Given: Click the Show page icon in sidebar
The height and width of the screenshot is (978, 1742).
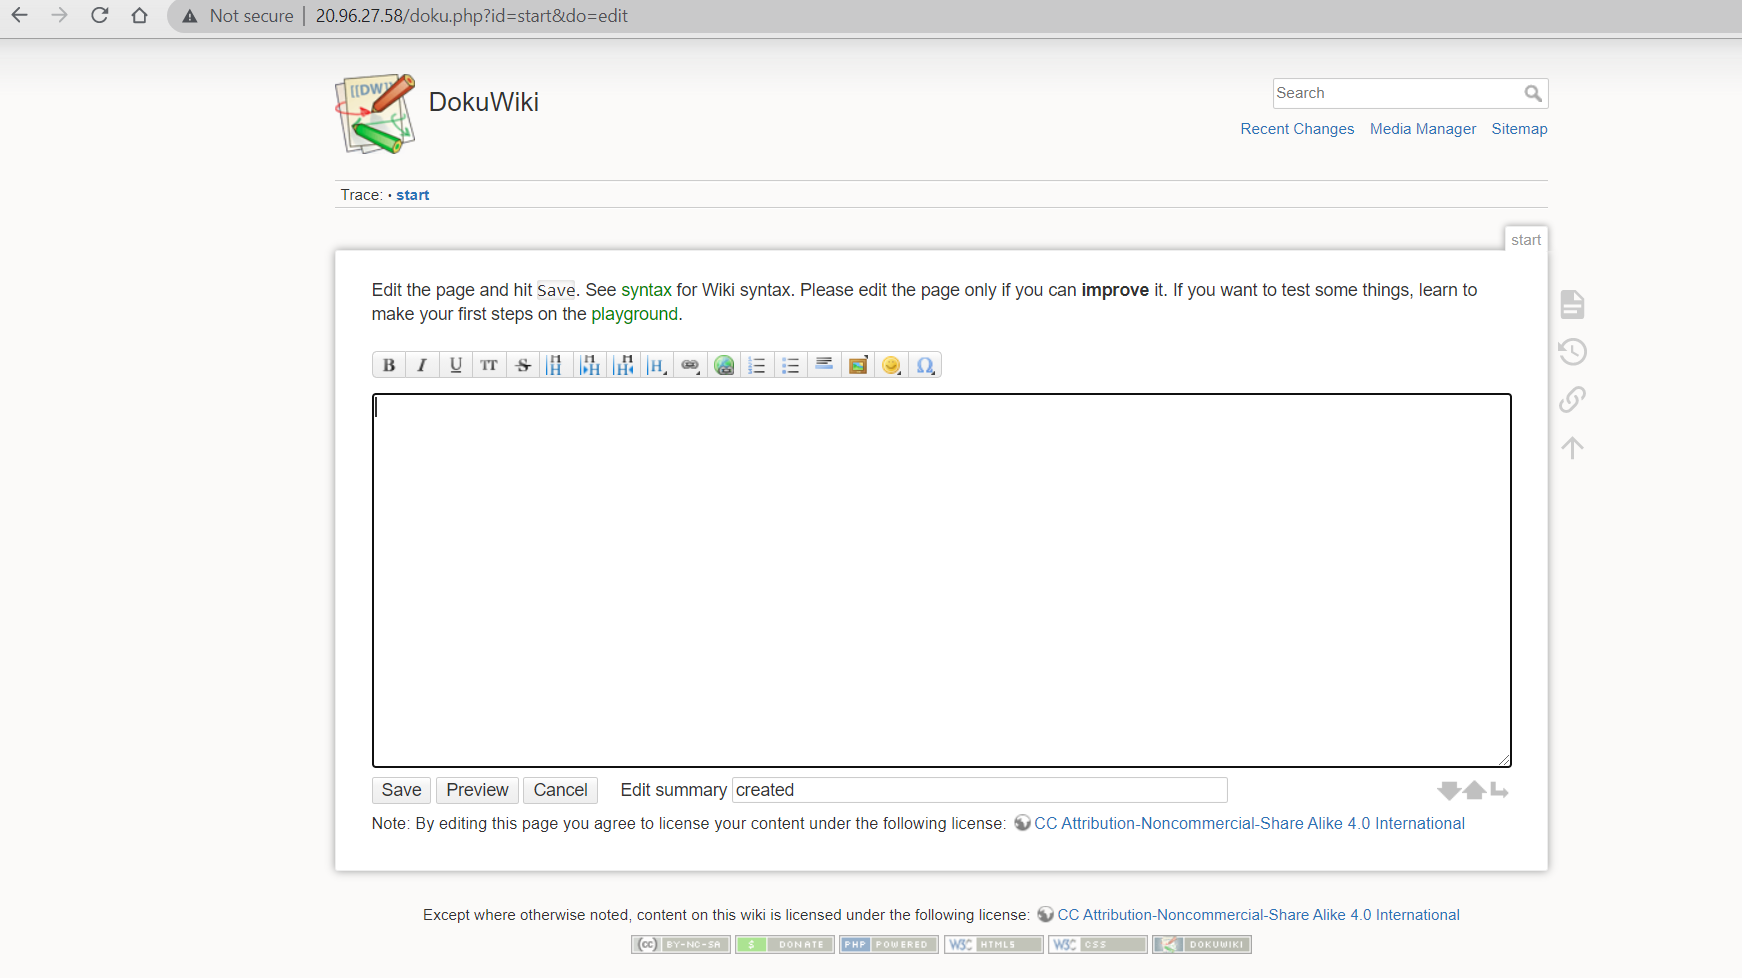Looking at the screenshot, I should click(x=1572, y=304).
